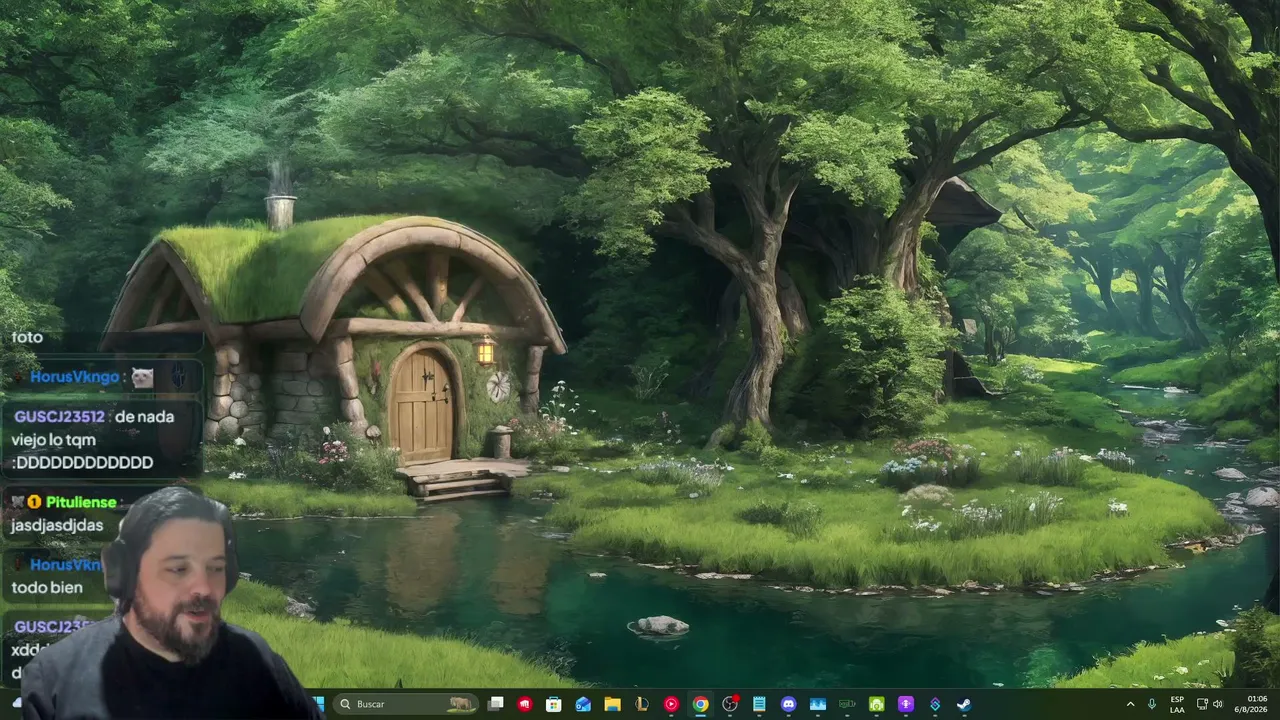
Task: Open the Outlook mail icon
Action: [583, 704]
